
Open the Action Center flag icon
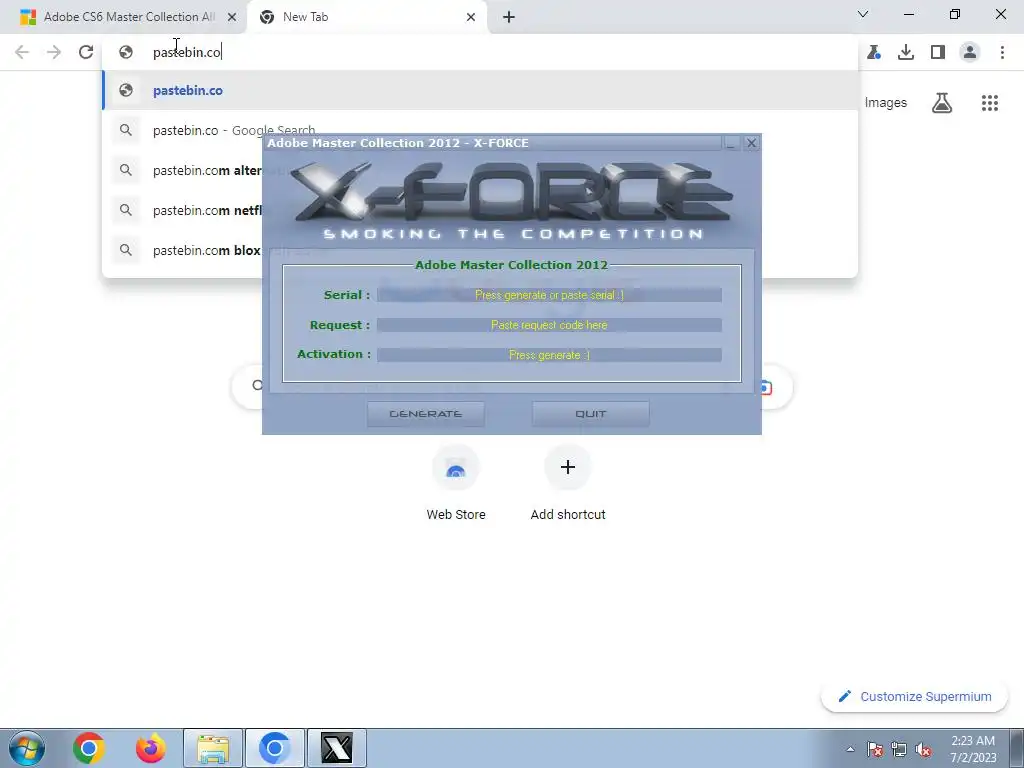click(x=875, y=749)
